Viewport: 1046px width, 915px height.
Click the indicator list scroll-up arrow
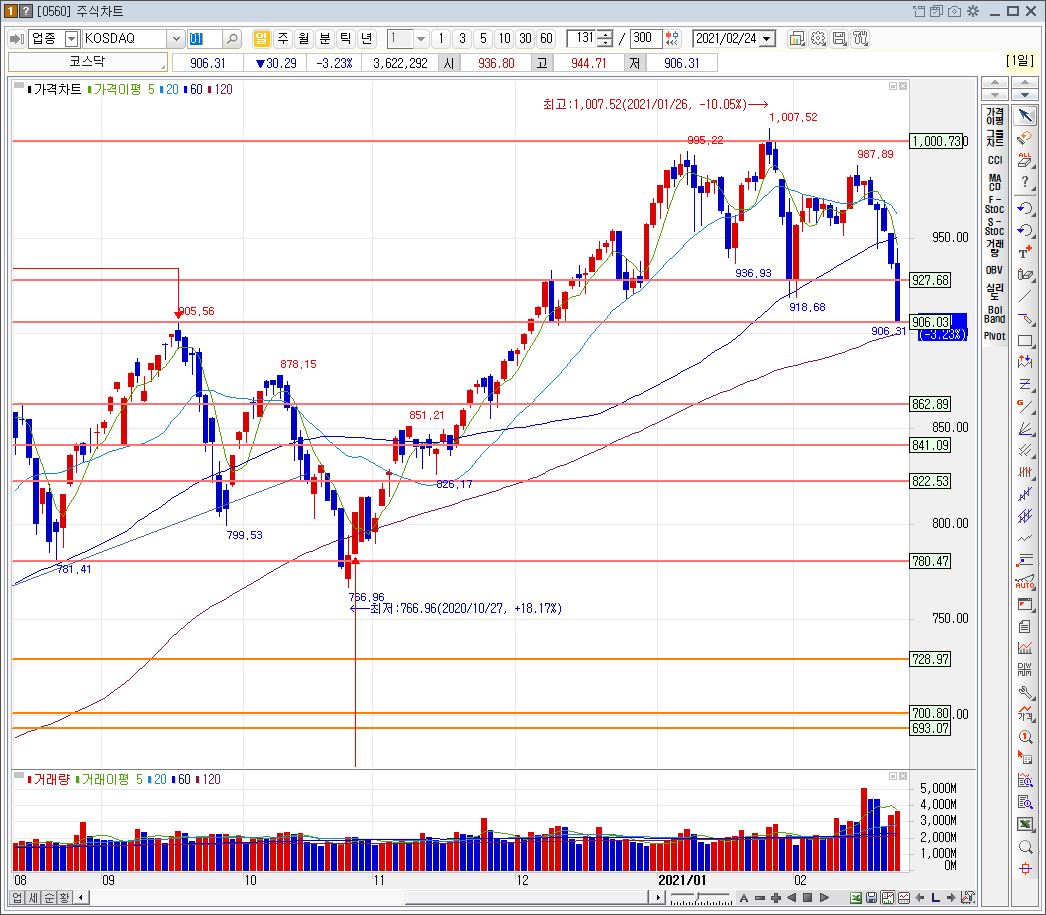pos(995,83)
